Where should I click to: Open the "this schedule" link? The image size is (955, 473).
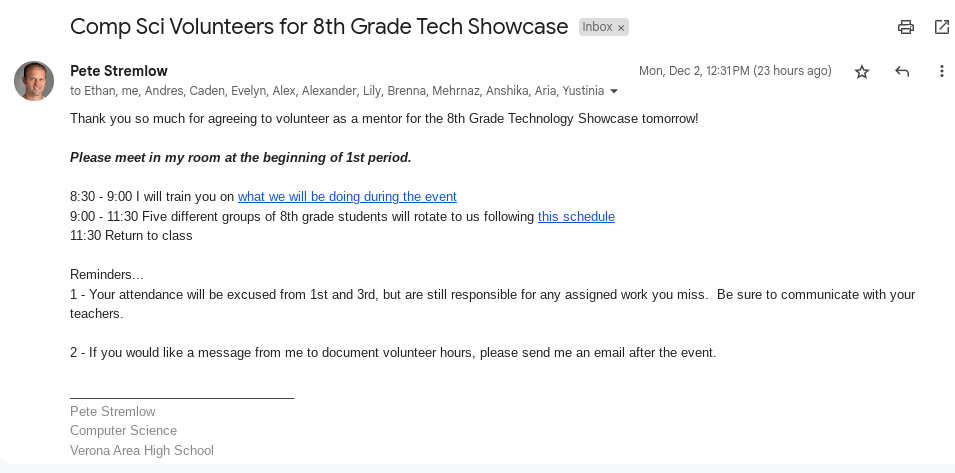click(x=576, y=216)
